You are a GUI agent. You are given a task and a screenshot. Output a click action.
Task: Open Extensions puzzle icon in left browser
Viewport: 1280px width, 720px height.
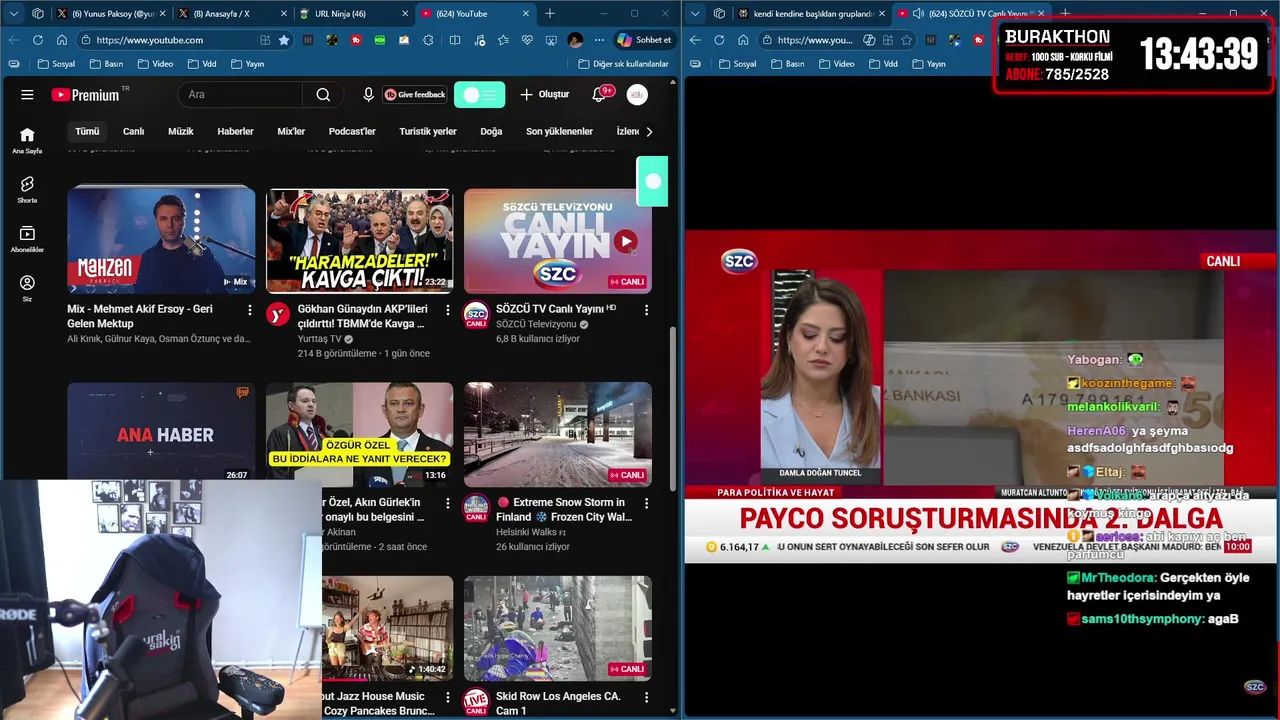[x=429, y=40]
